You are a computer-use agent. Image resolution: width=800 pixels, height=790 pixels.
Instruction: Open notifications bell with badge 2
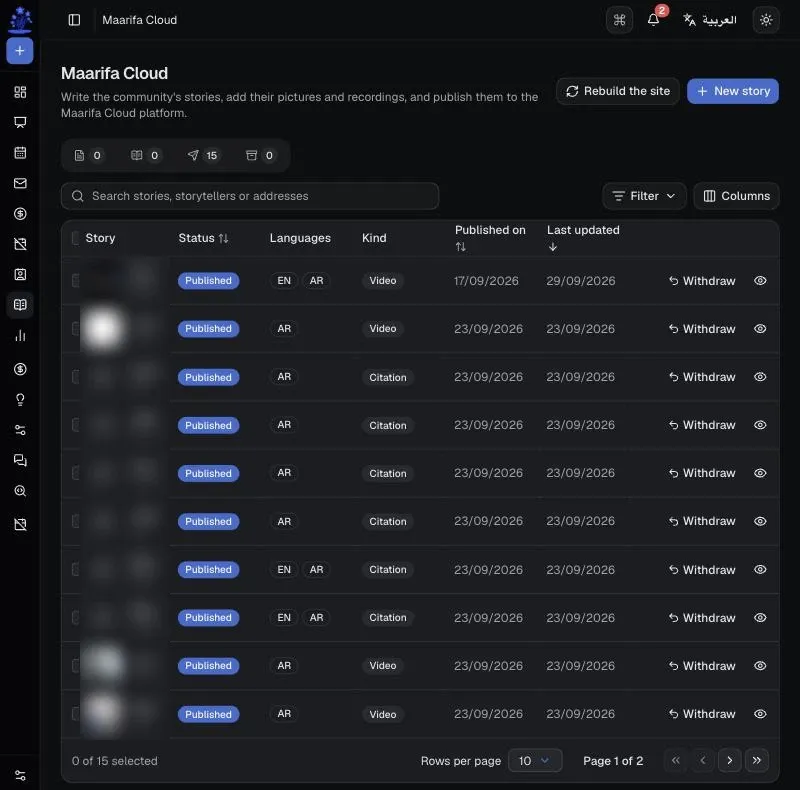(654, 20)
